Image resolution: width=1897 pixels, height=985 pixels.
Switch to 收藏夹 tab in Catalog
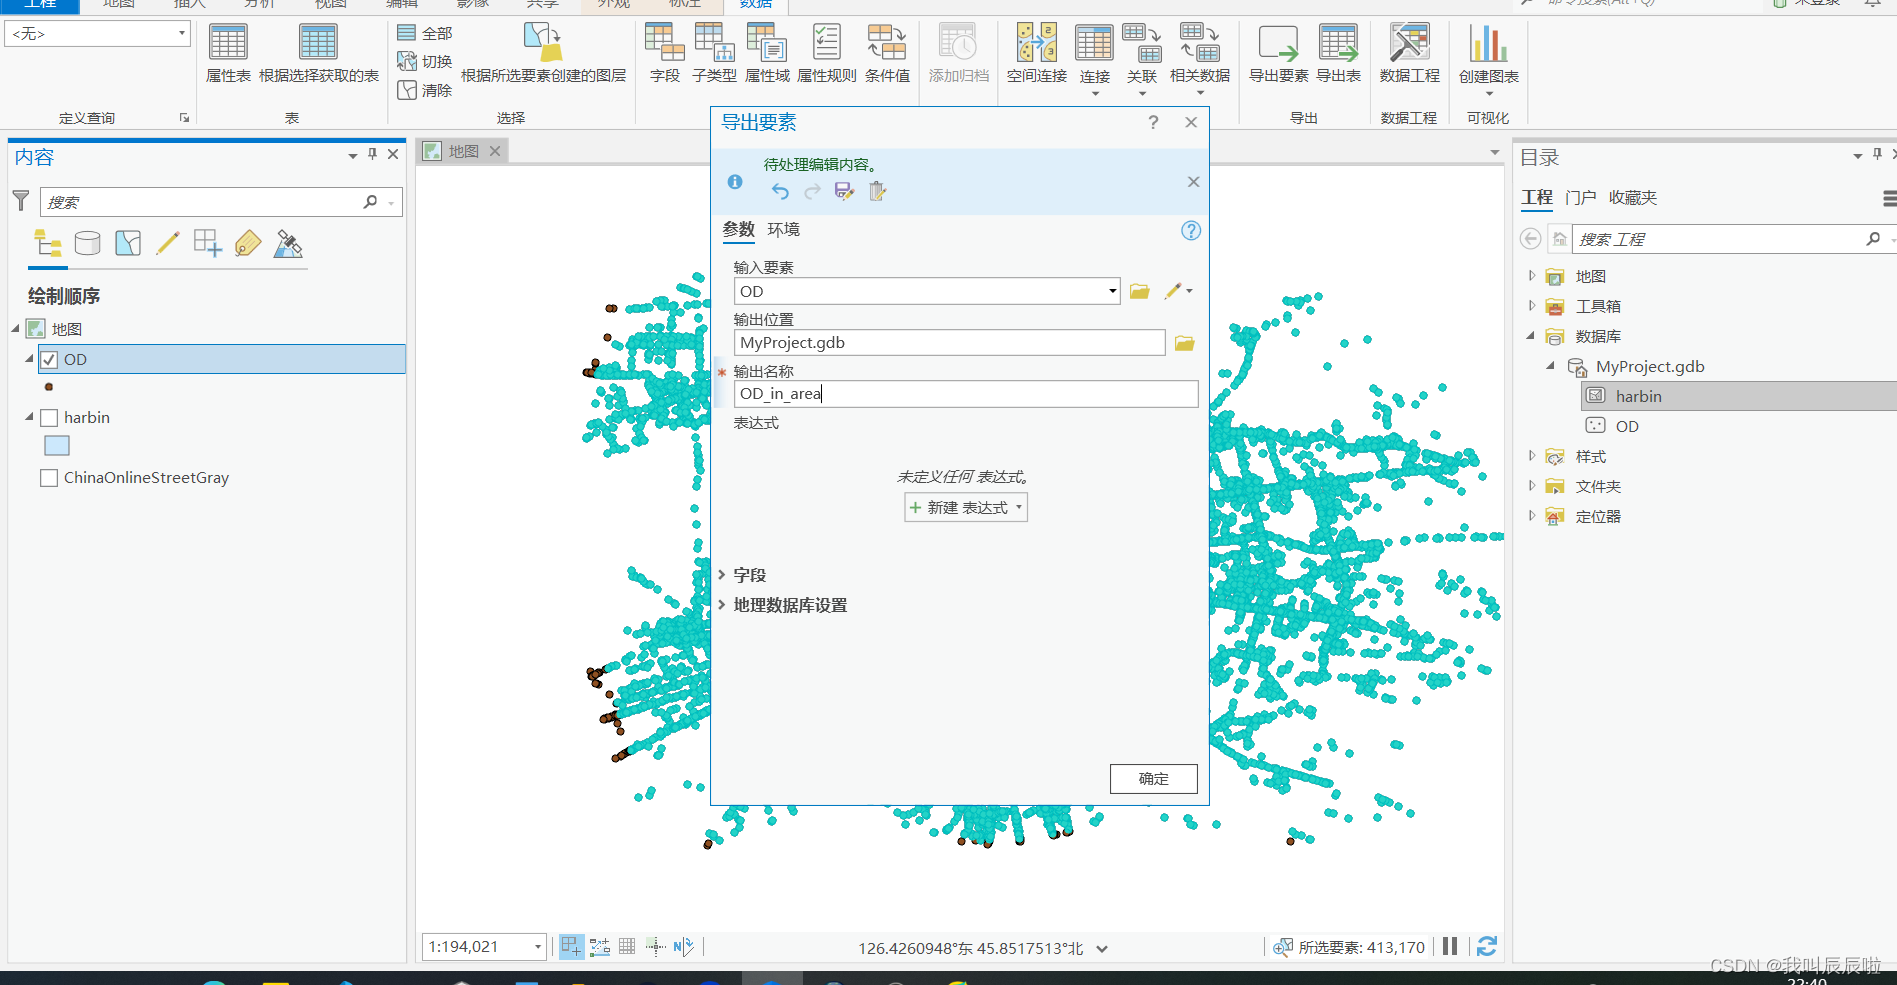(x=1633, y=198)
